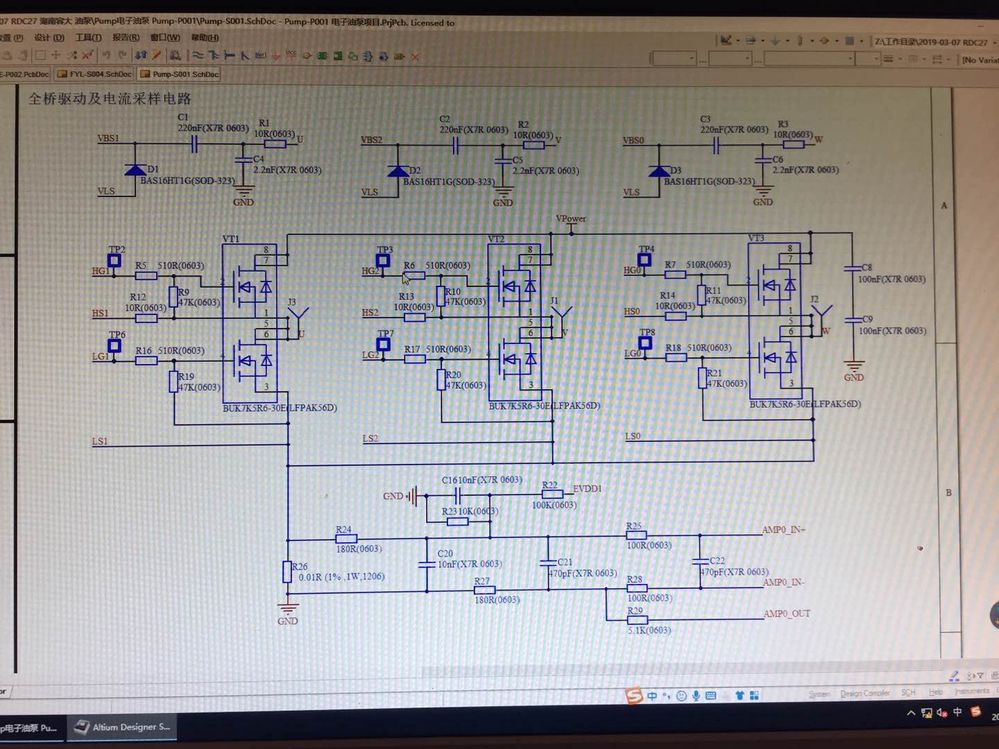Toggle the muted volume speaker tray icon
The height and width of the screenshot is (749, 999).
[x=942, y=713]
